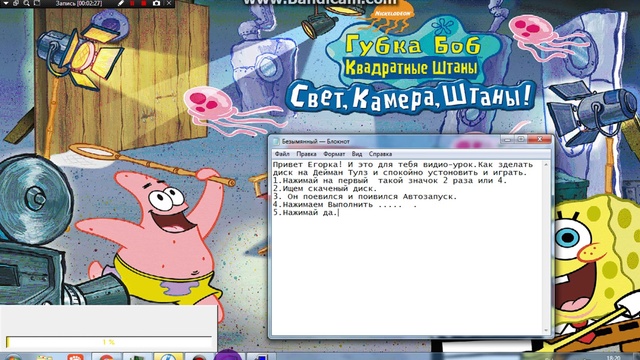The width and height of the screenshot is (640, 360).
Task: Click the Bandicam fullscreen rectangle icon
Action: (37, 3)
